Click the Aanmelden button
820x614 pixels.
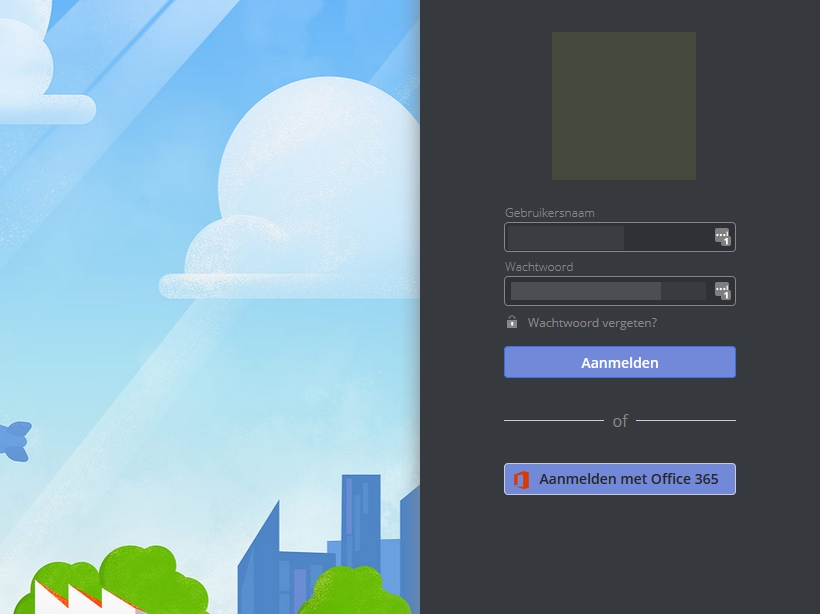point(619,362)
